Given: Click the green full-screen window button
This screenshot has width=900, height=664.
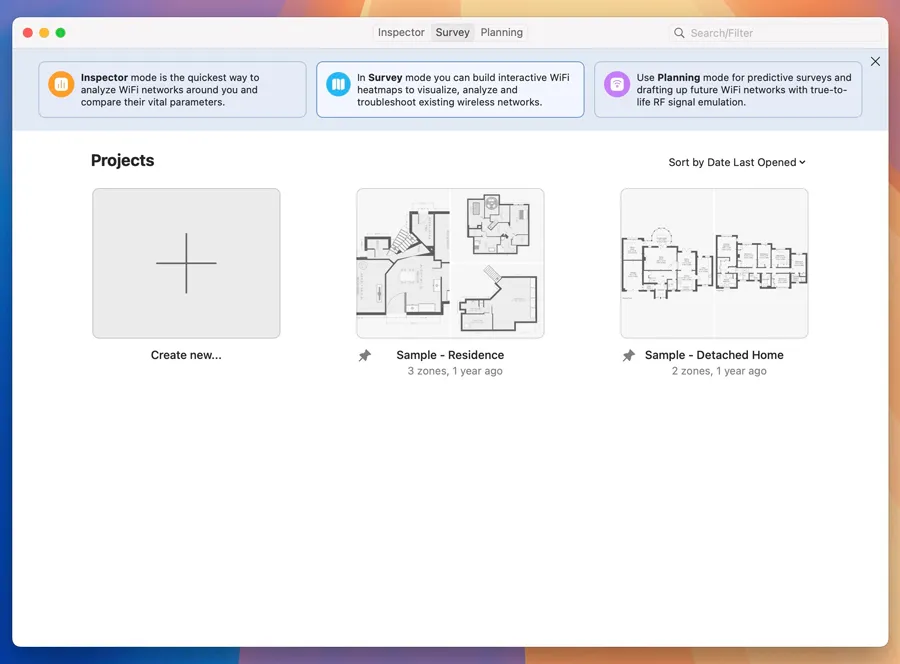Looking at the screenshot, I should (60, 33).
